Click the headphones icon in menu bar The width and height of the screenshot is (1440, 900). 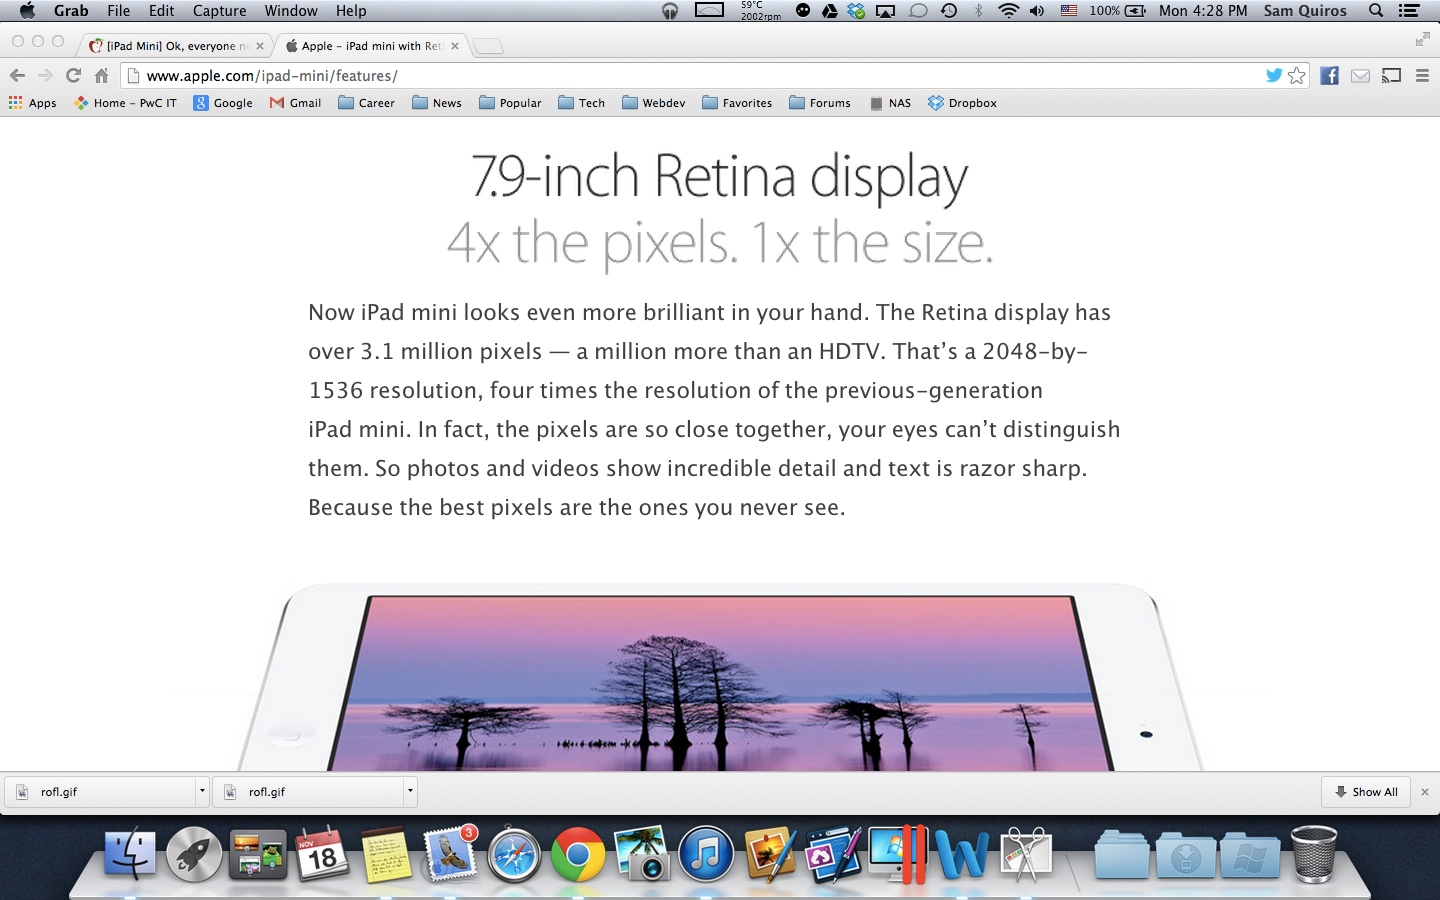[670, 11]
